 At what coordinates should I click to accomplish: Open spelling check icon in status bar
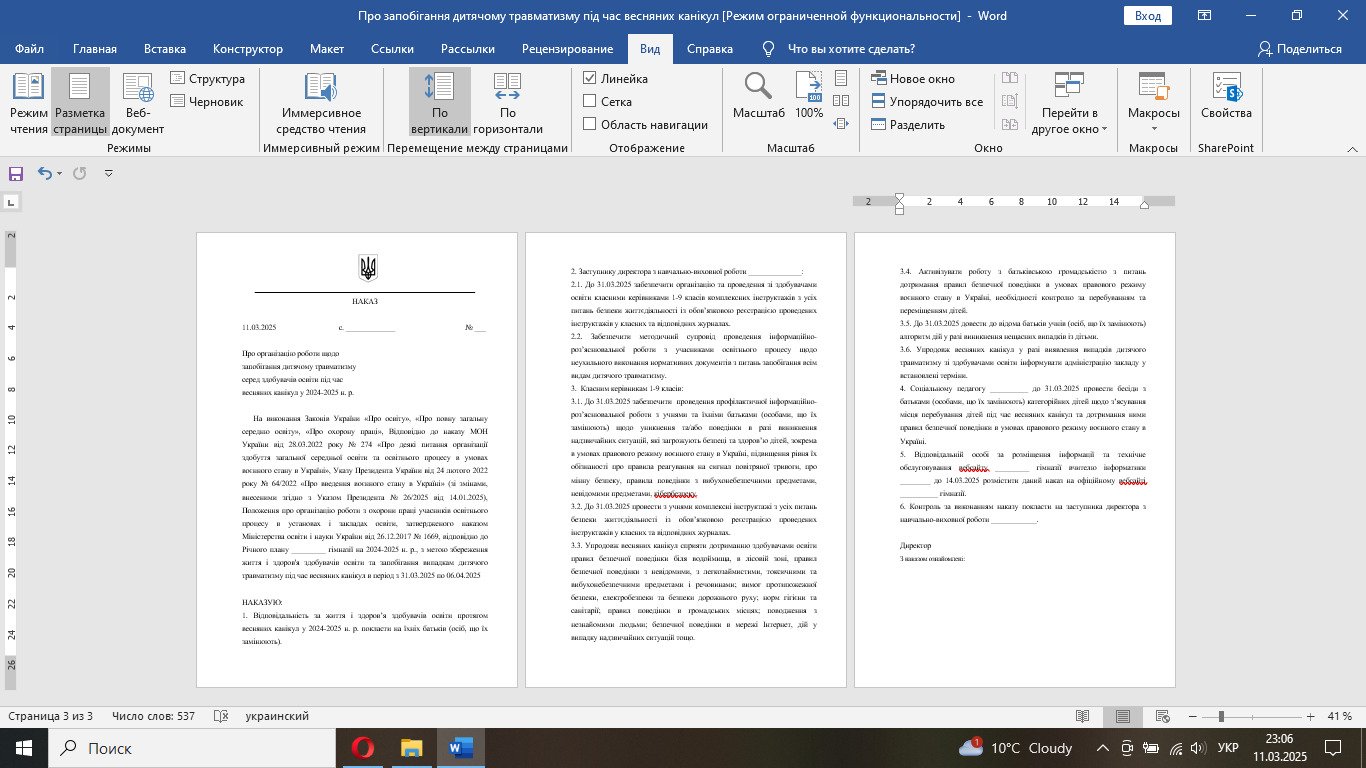coord(221,717)
